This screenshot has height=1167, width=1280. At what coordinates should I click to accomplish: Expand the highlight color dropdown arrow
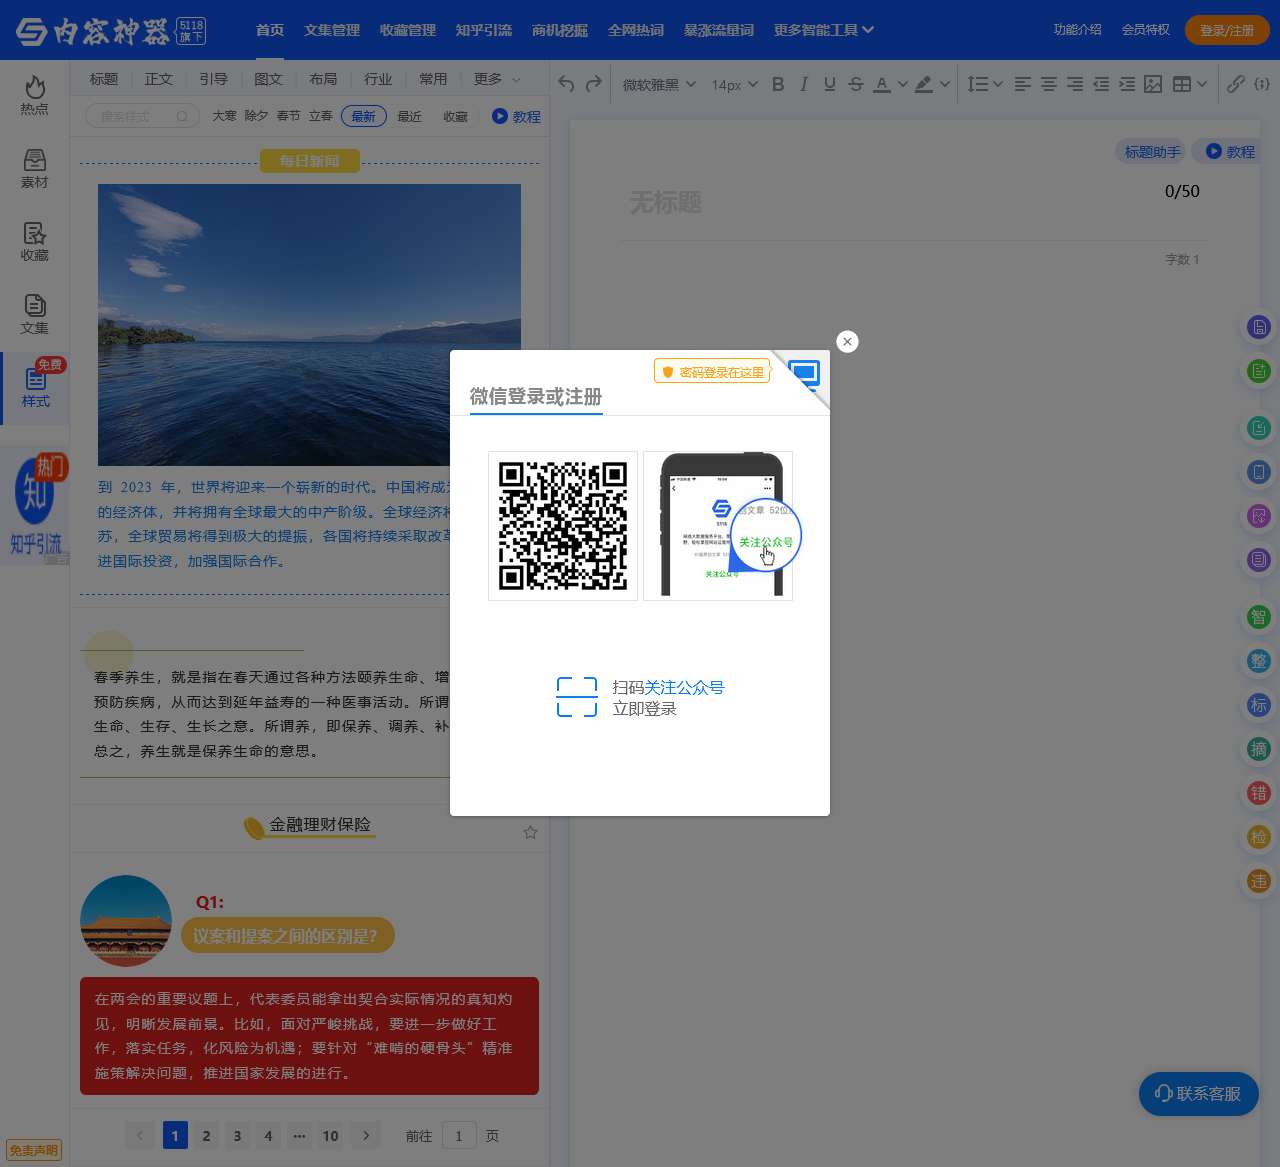(x=944, y=85)
